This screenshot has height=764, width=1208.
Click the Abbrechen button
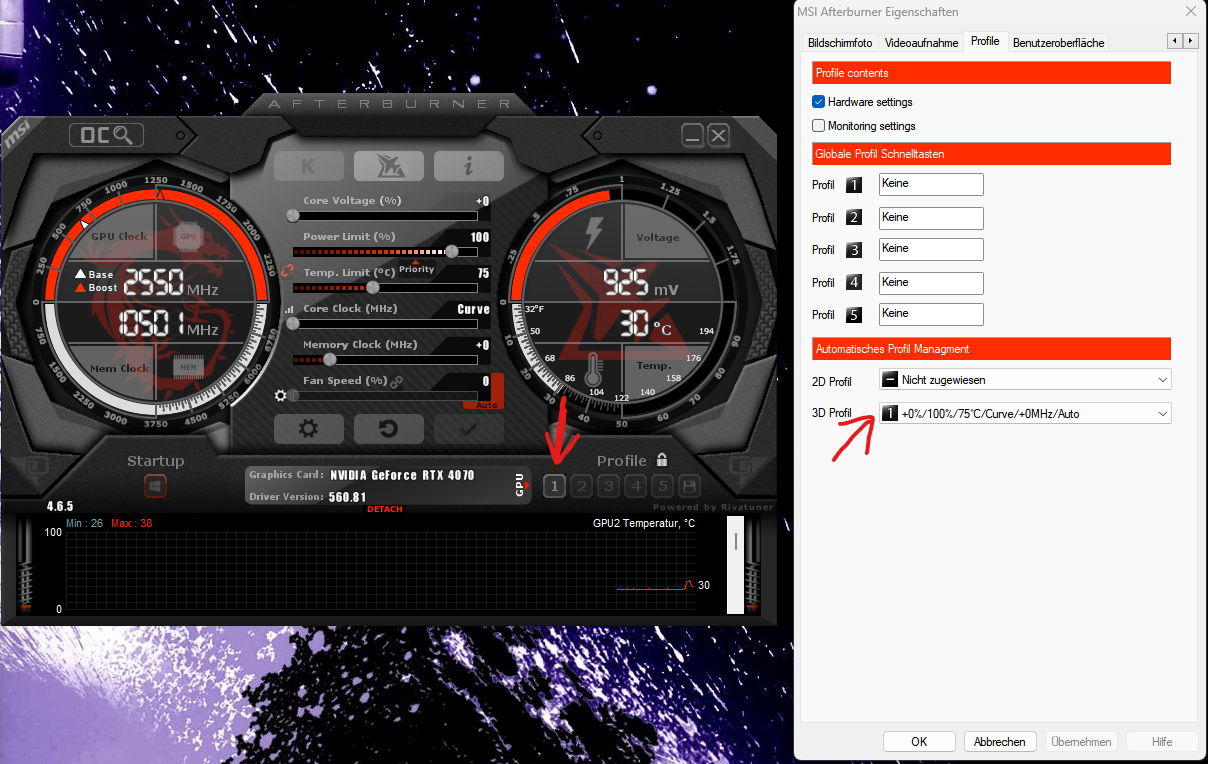tap(1000, 742)
